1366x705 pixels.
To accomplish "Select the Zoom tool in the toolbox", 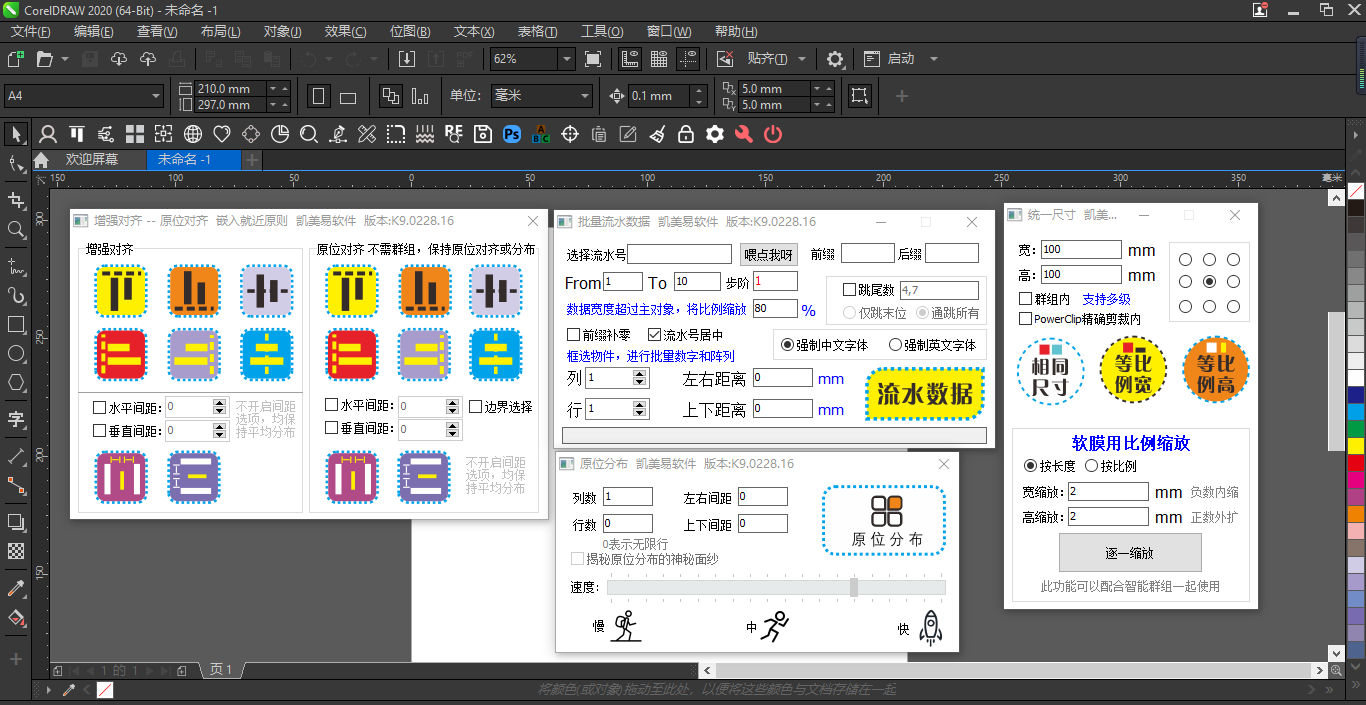I will [x=15, y=228].
